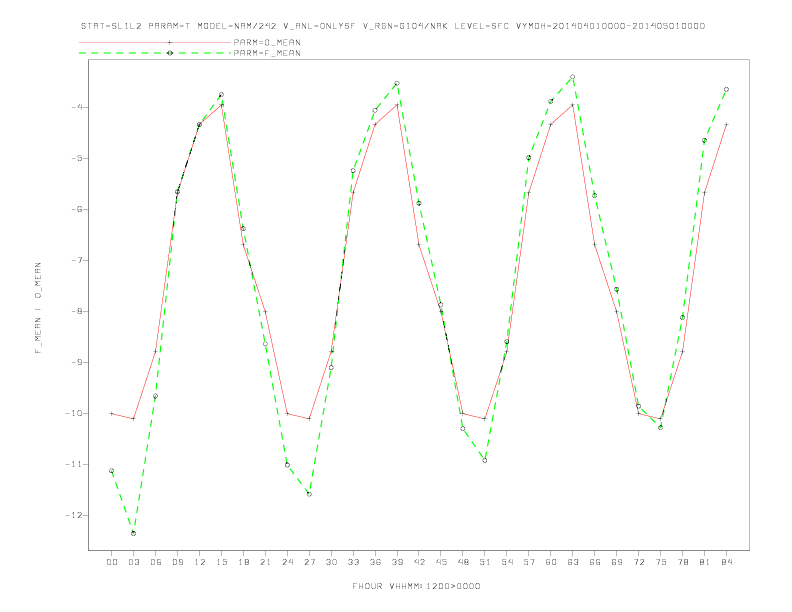
Task: Click the PARM=O_MEAN legend label
Action: click(x=267, y=42)
